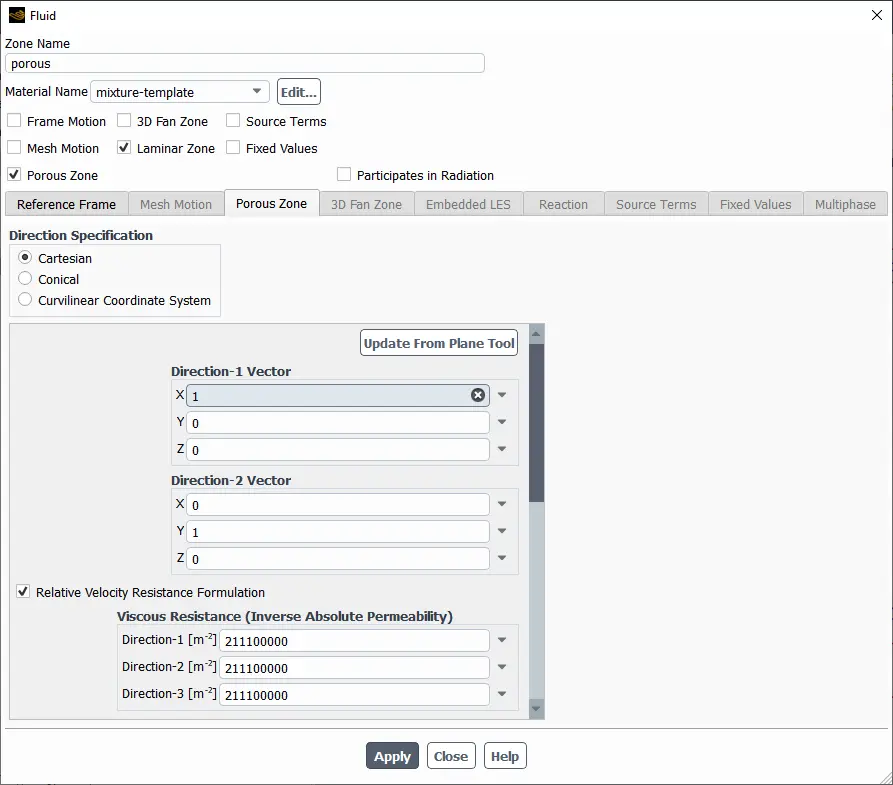Viewport: 893px width, 785px height.
Task: Click Viscous Resistance Direction-1 value field
Action: click(x=354, y=641)
